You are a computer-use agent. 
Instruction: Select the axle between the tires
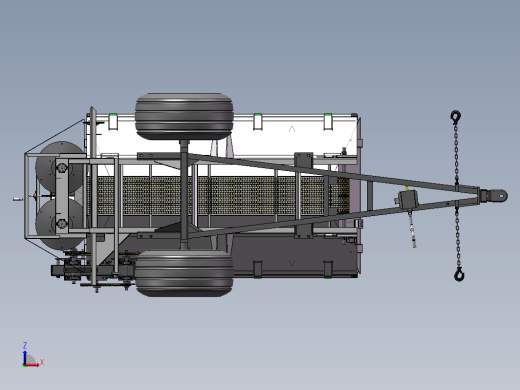[x=184, y=195]
